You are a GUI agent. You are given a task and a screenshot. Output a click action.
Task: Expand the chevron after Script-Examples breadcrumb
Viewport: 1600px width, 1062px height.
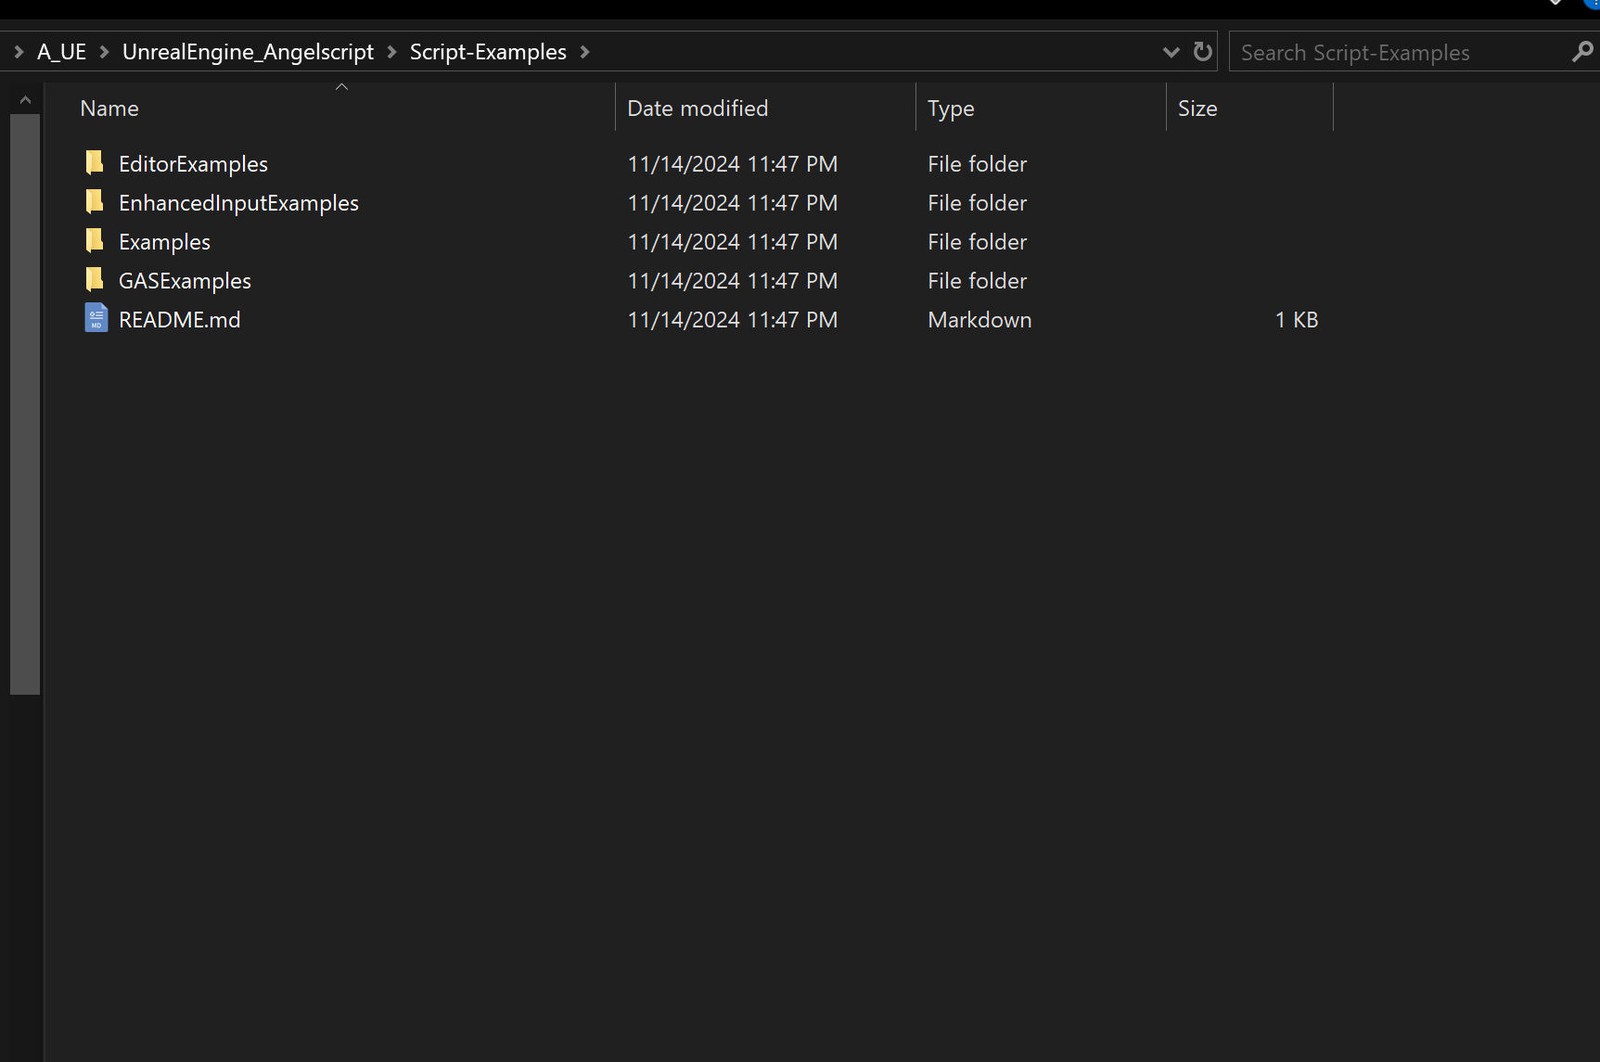585,52
